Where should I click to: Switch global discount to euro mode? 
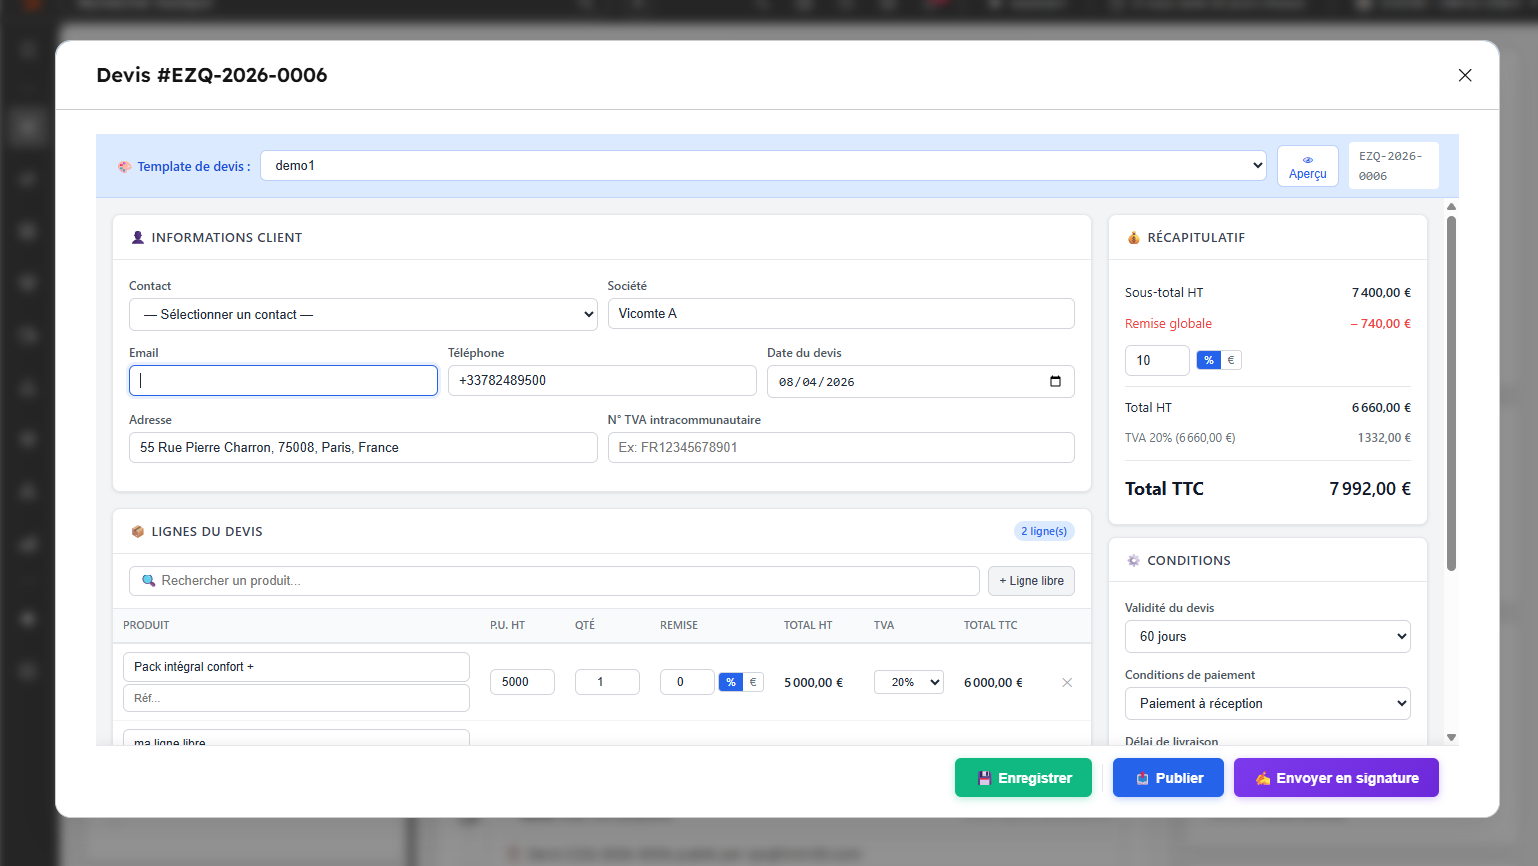1231,360
